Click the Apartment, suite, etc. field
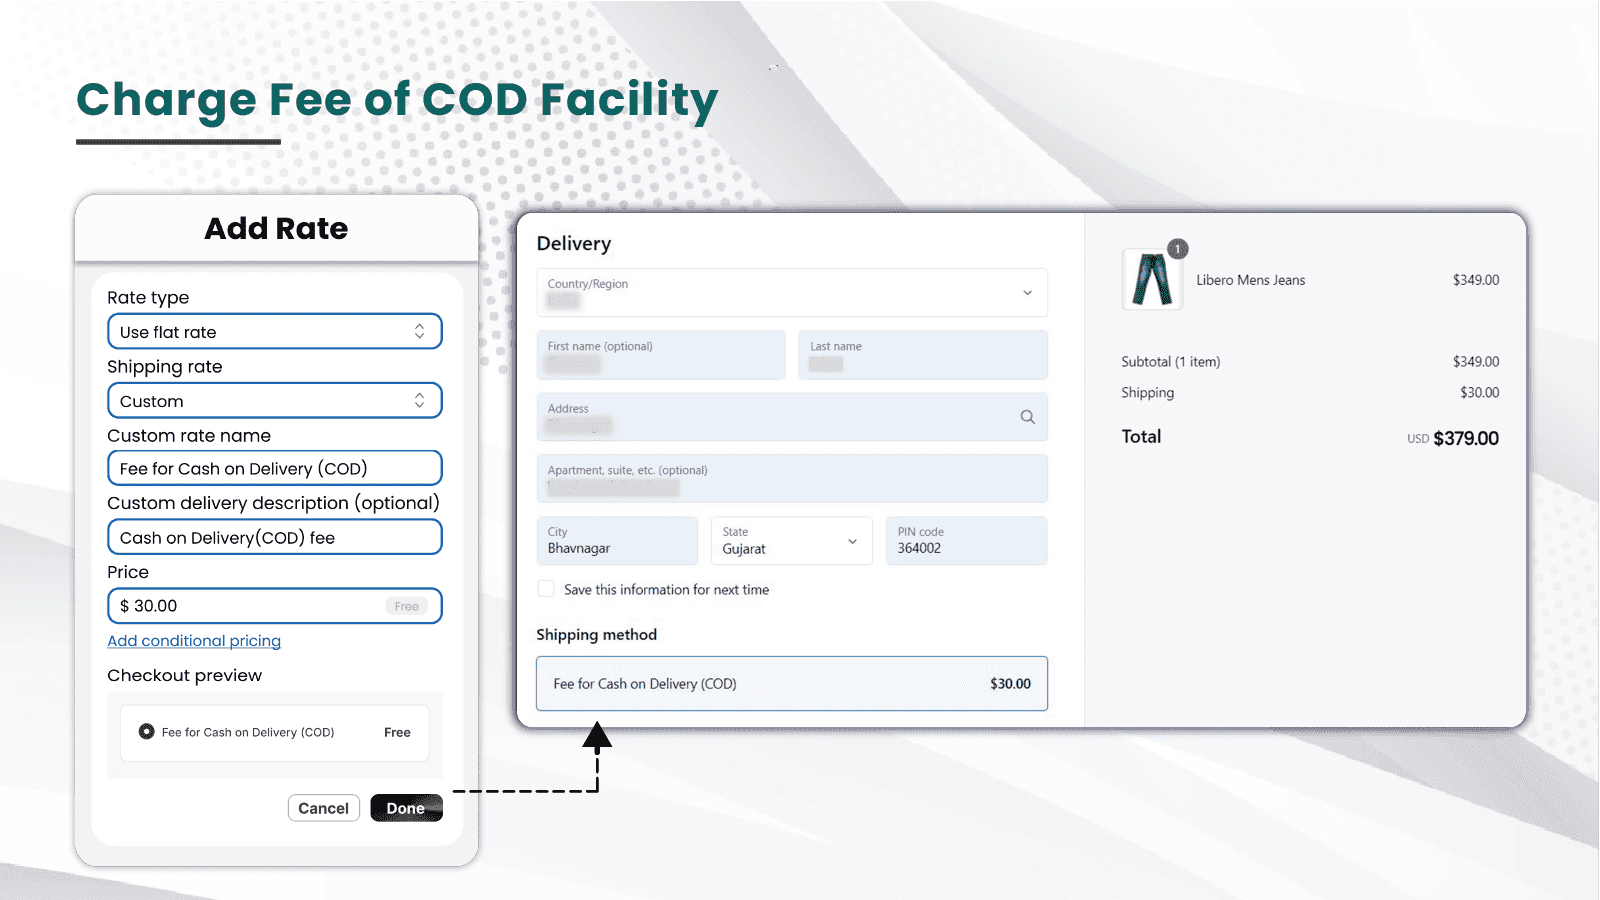 click(x=791, y=479)
